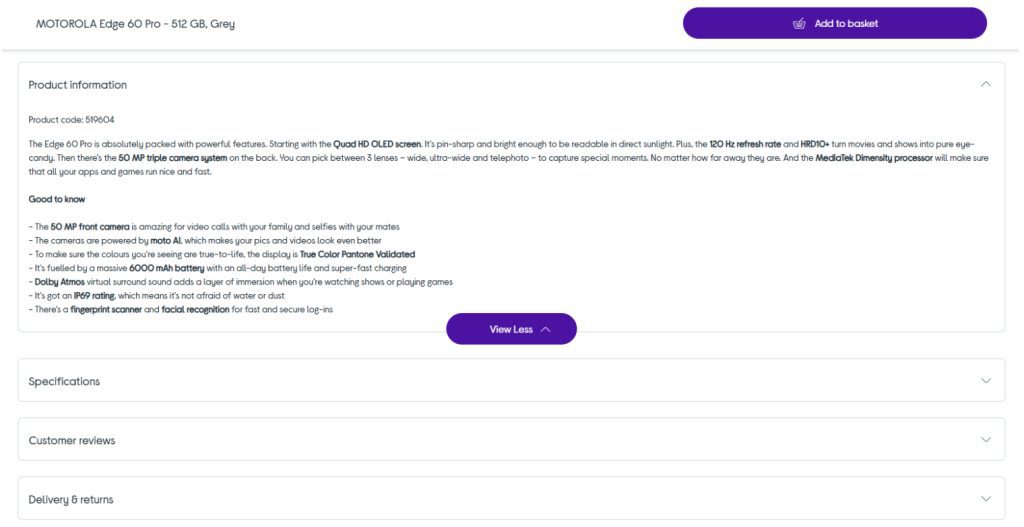This screenshot has width=1024, height=527.
Task: Click the bold Quad HD OLED screen text
Action: tap(377, 145)
